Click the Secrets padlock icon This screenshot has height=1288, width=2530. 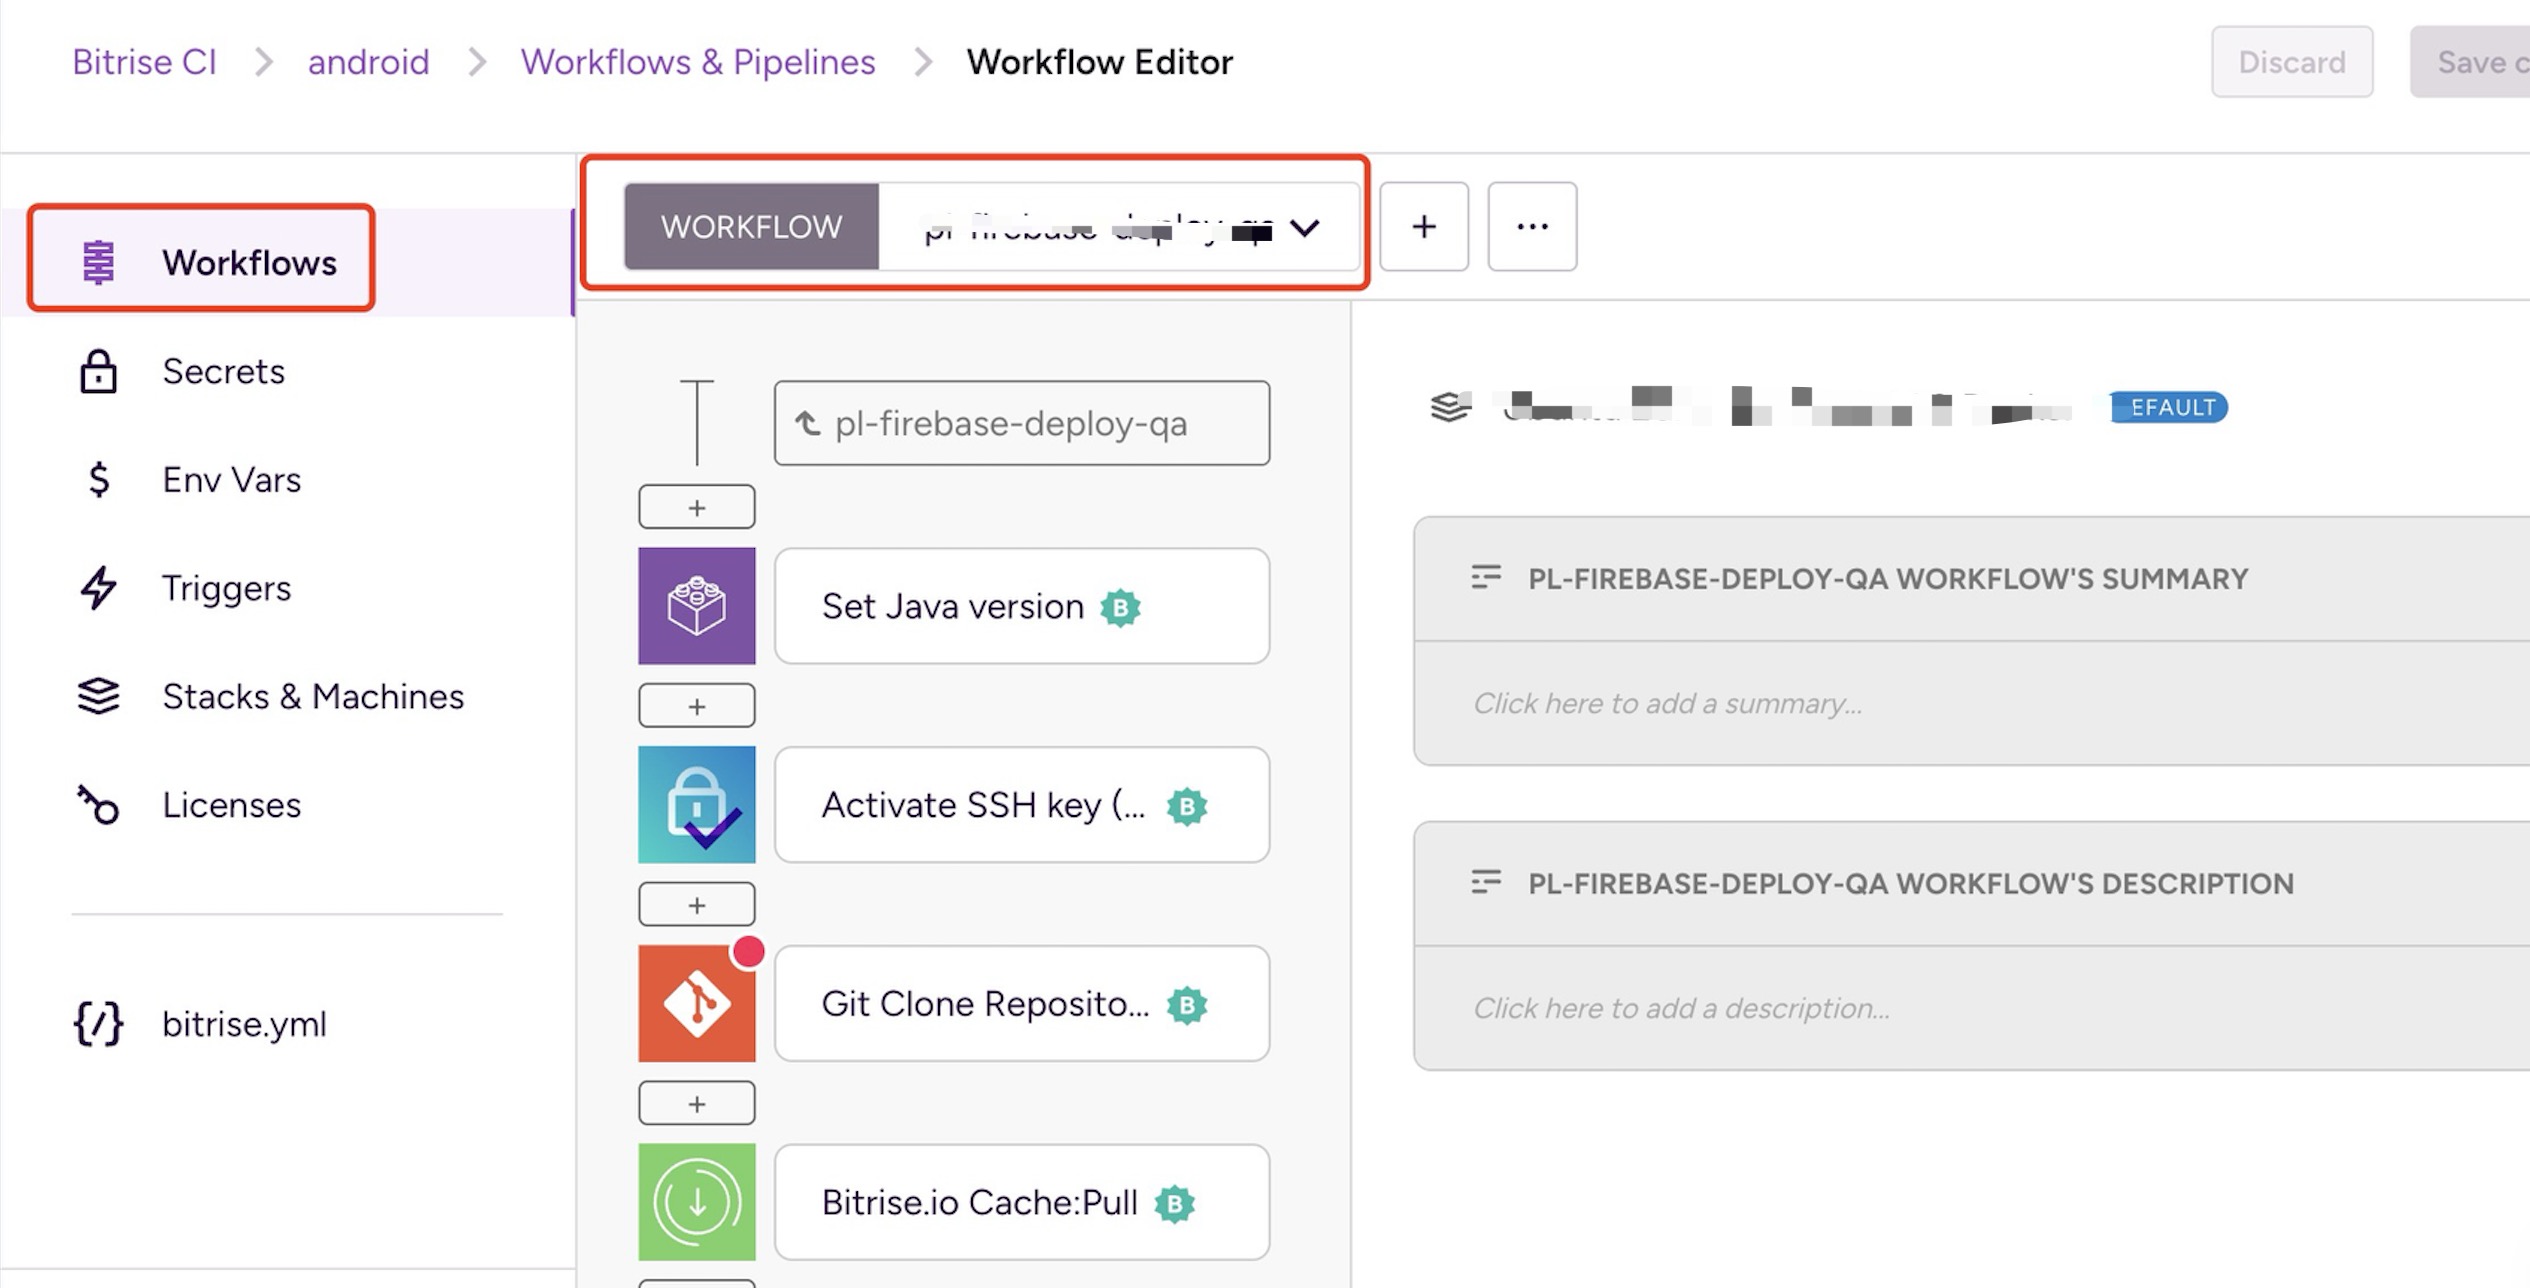coord(98,371)
